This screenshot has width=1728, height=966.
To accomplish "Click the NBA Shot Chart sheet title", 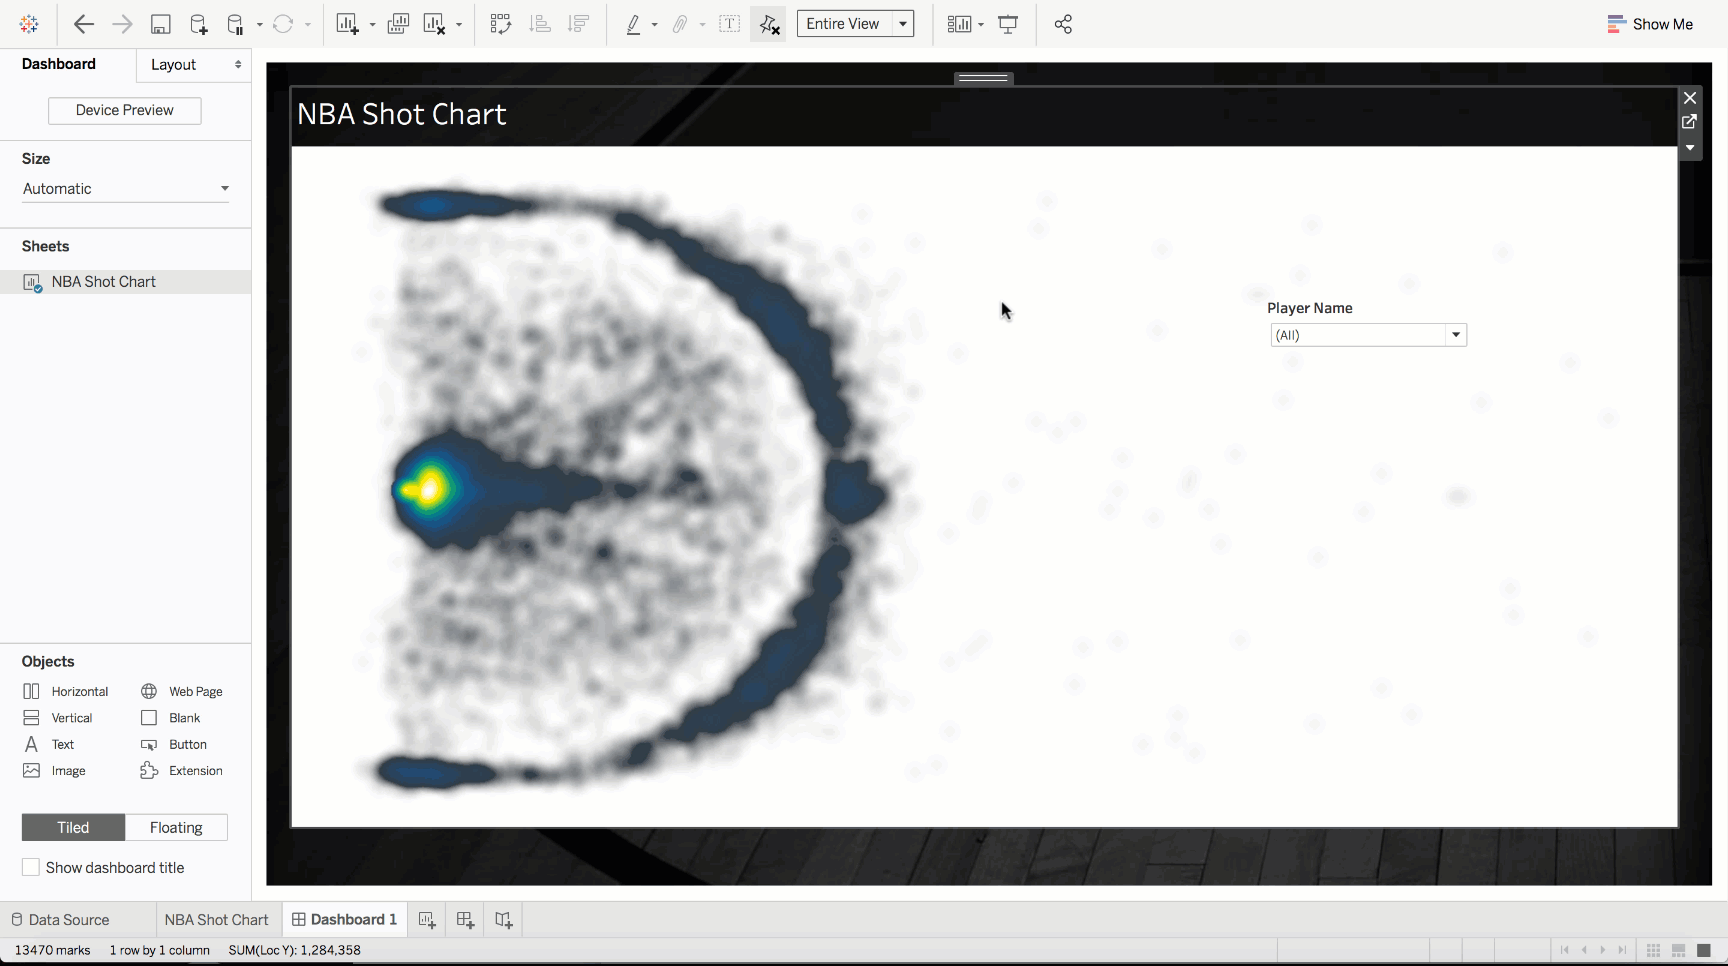I will point(402,115).
